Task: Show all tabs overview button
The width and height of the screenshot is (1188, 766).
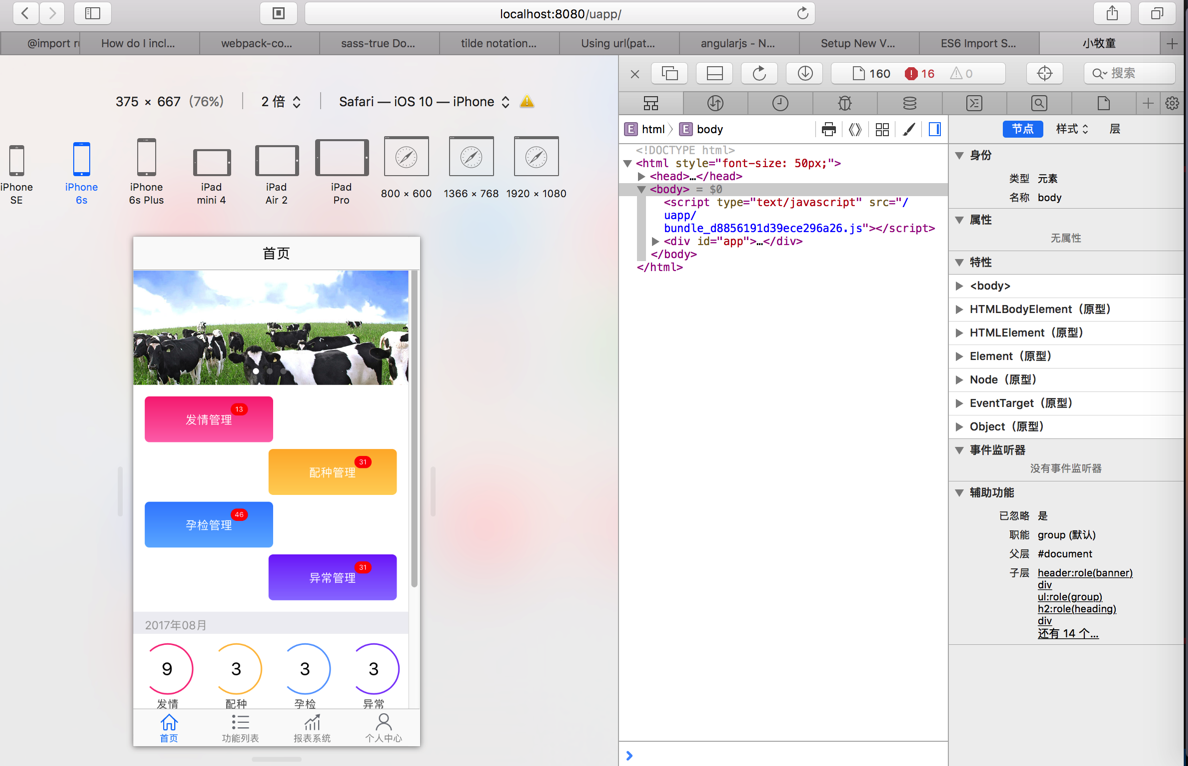Action: pyautogui.click(x=1157, y=13)
